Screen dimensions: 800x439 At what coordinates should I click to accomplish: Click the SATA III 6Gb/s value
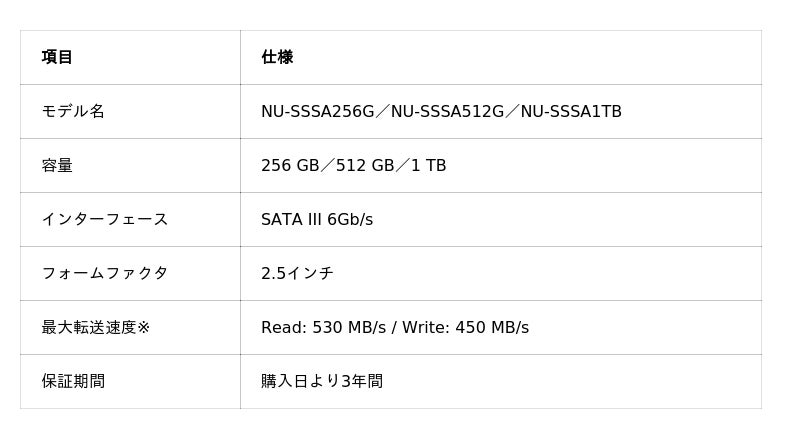(317, 220)
